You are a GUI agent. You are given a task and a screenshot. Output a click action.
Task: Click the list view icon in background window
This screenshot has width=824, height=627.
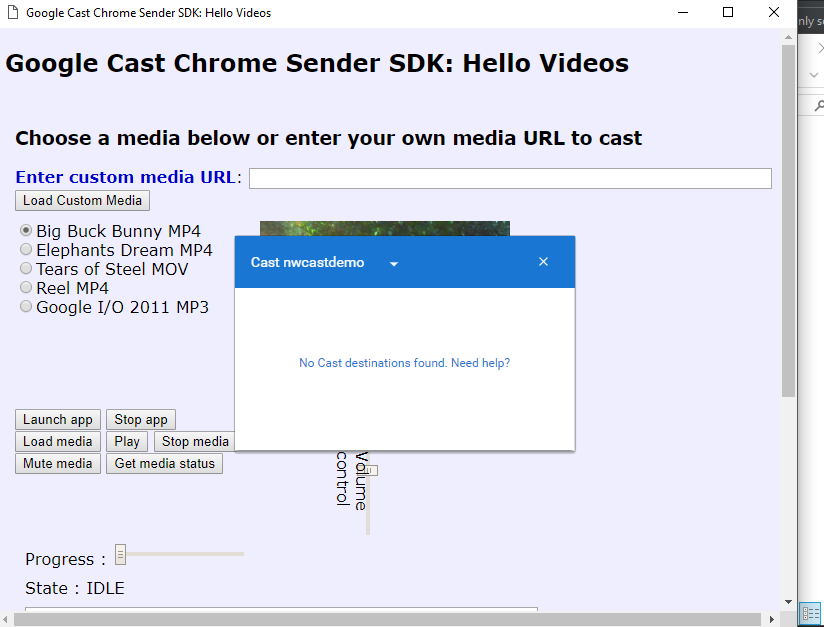pos(810,613)
